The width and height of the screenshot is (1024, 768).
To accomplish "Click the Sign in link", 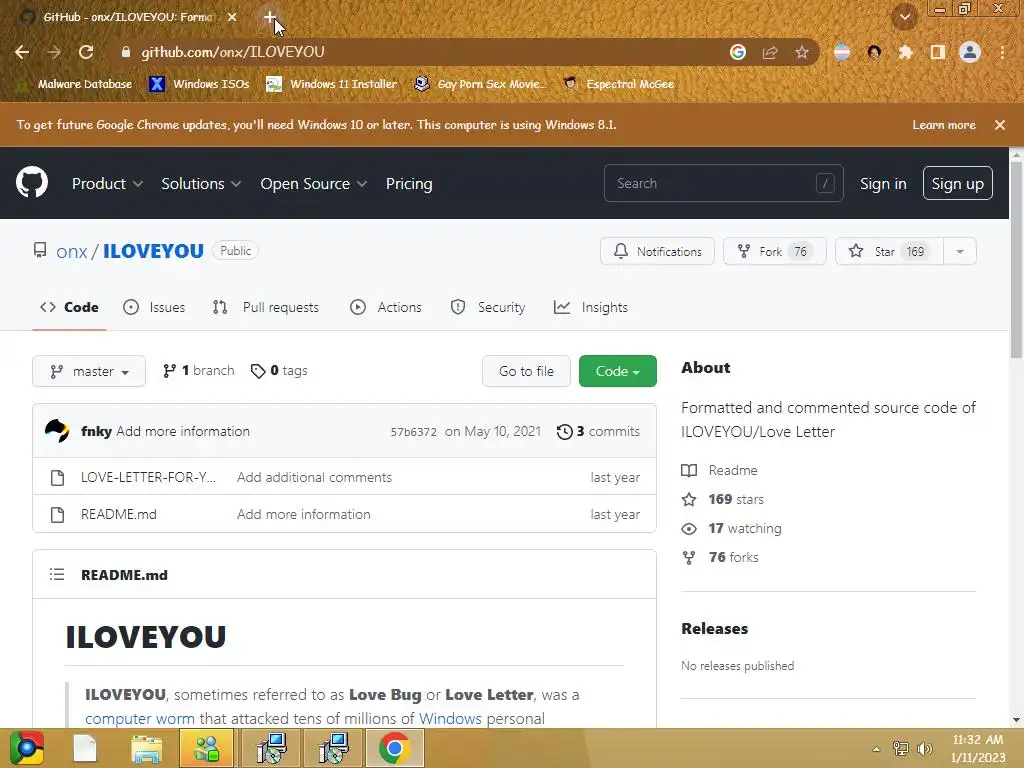I will pos(883,184).
